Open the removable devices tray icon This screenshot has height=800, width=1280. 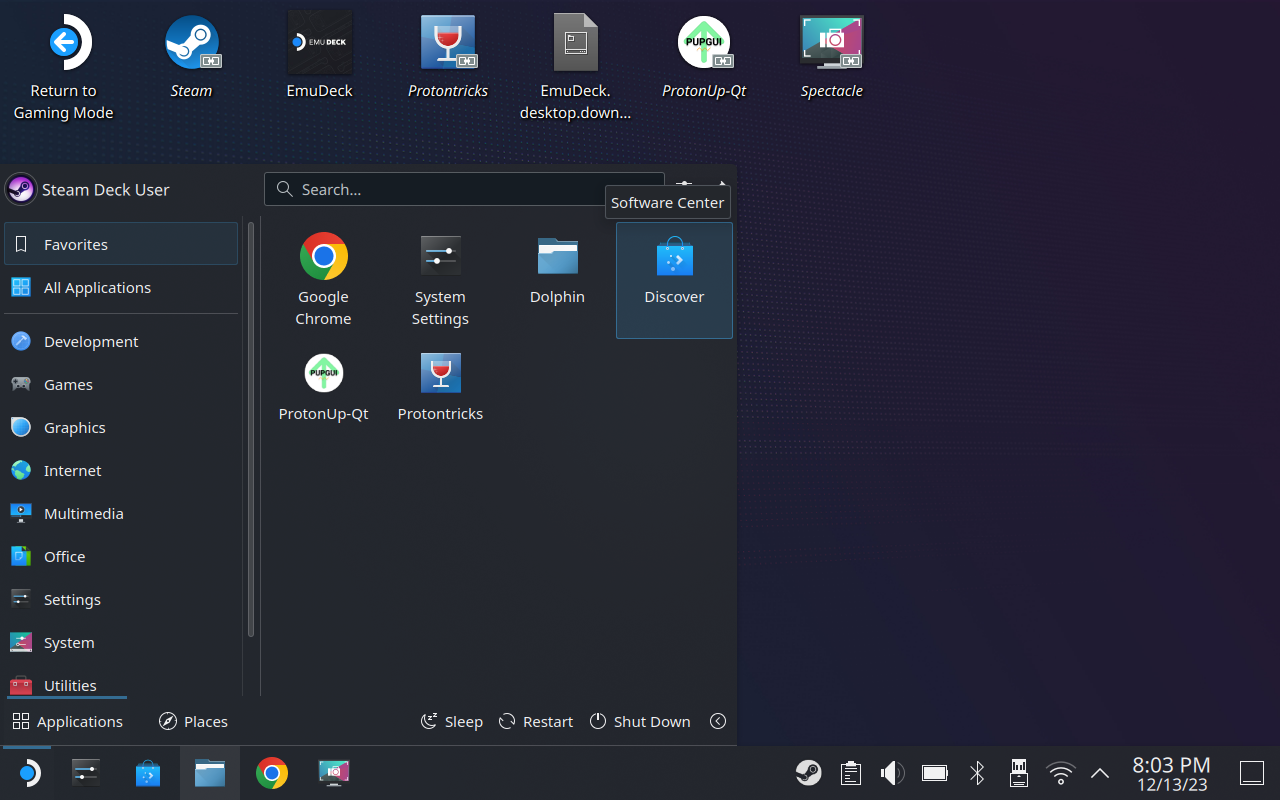(x=1019, y=773)
